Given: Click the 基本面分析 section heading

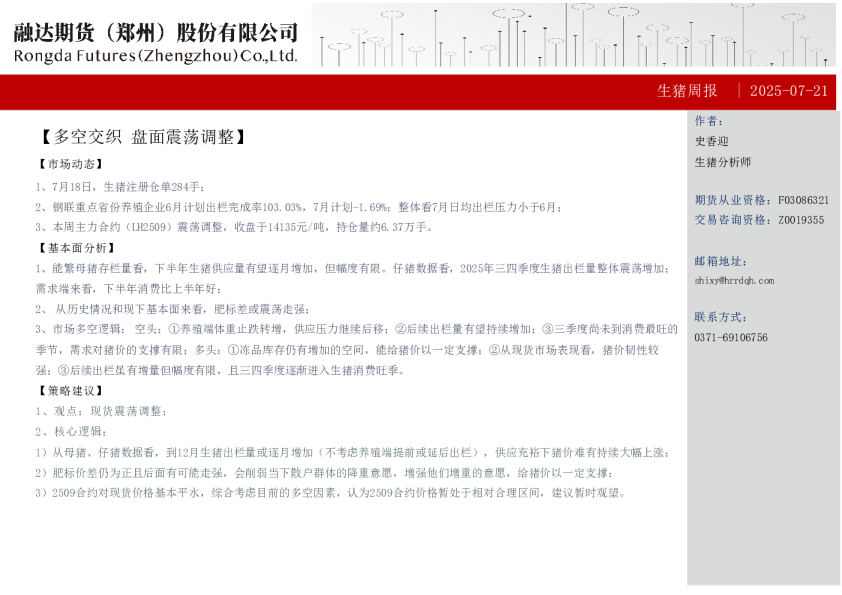Looking at the screenshot, I should point(75,247).
